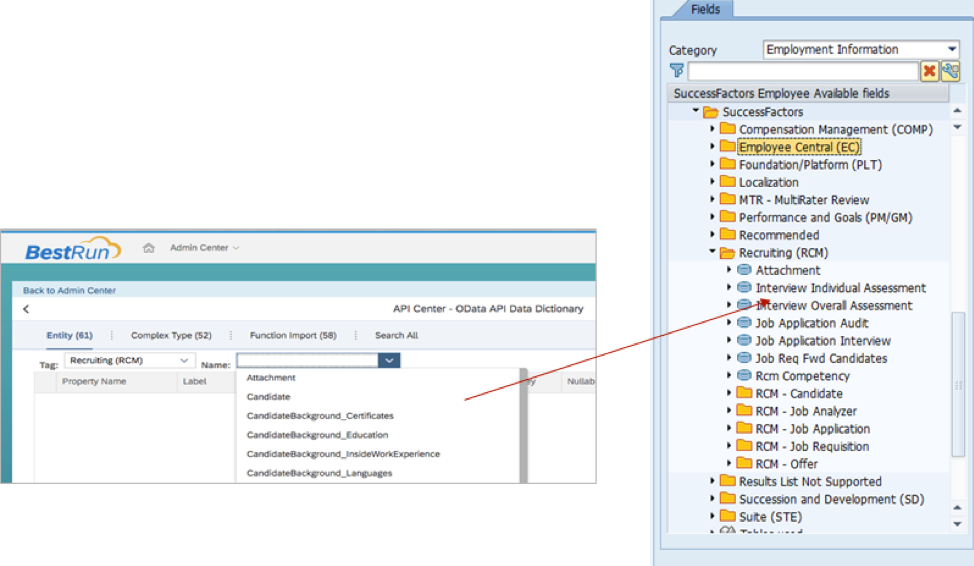The width and height of the screenshot is (974, 566).
Task: Click the Property Name column header
Action: pyautogui.click(x=94, y=381)
